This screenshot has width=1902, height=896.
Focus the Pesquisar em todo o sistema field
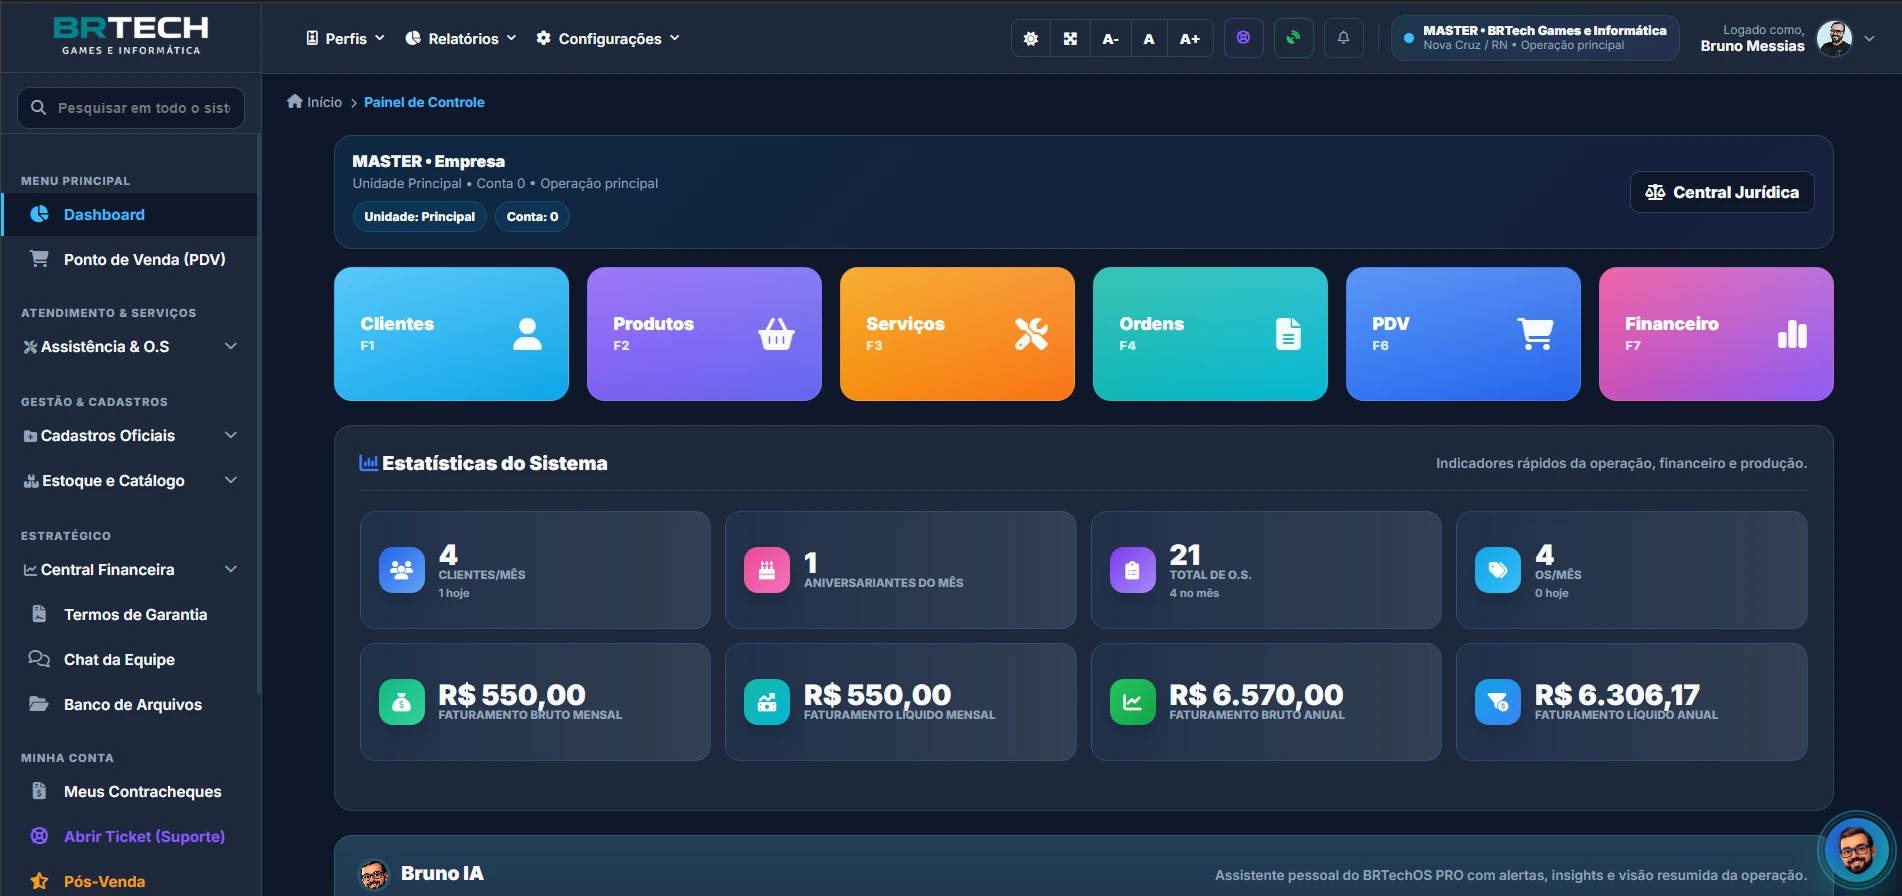coord(131,107)
